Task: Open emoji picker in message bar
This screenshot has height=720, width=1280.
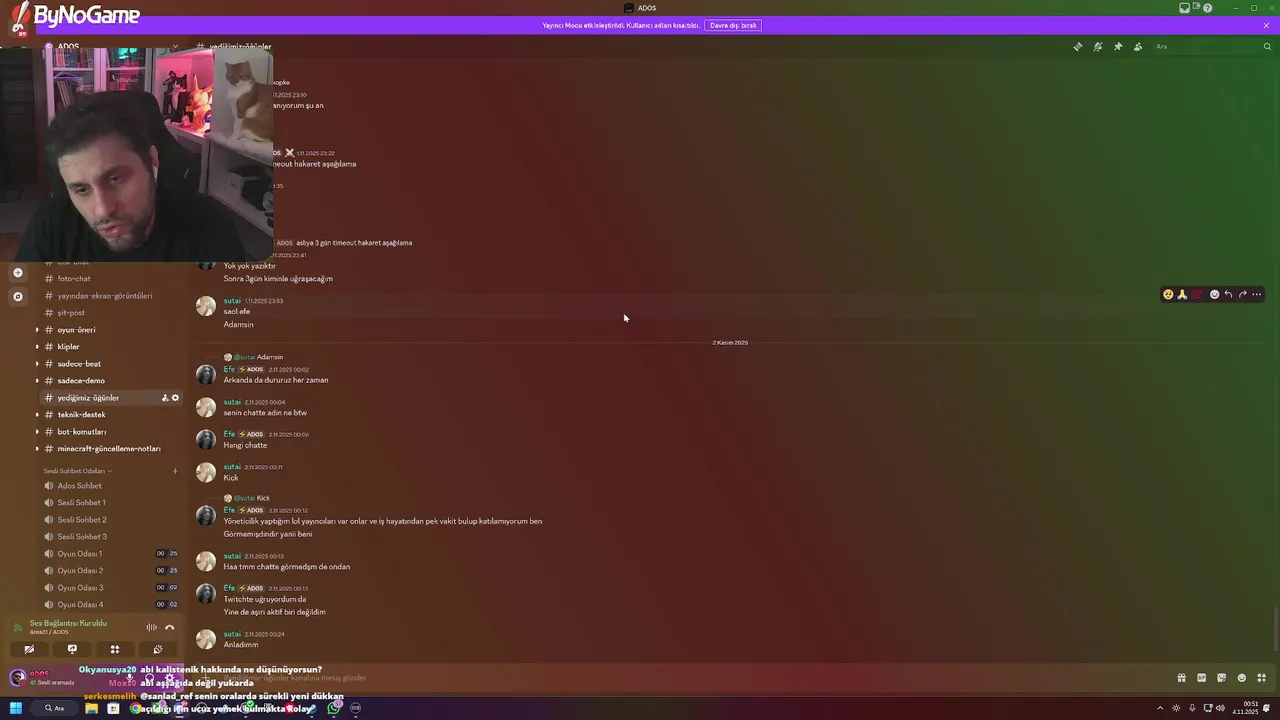Action: click(x=1242, y=678)
